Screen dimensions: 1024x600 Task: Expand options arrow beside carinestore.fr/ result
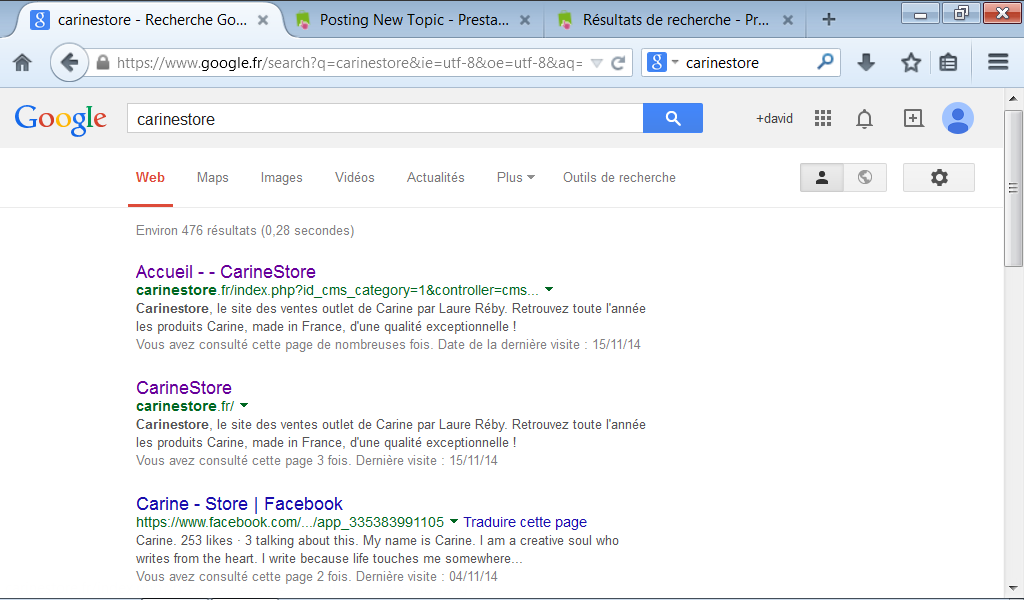click(244, 405)
